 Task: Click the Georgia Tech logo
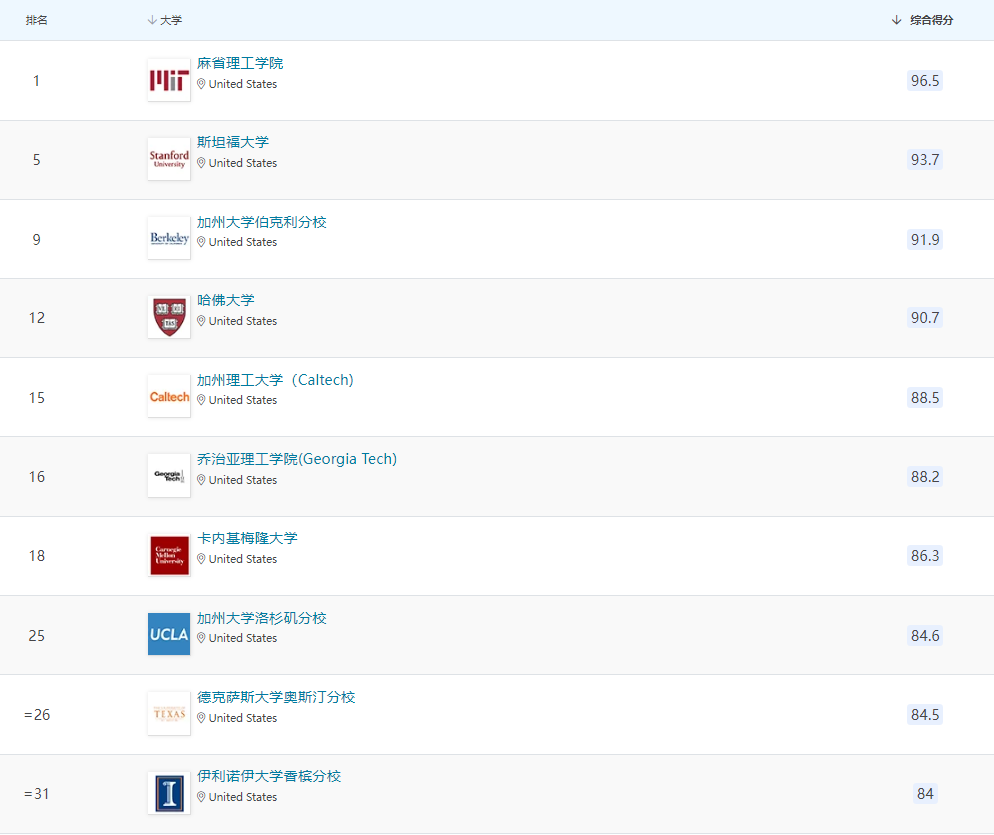pyautogui.click(x=168, y=476)
